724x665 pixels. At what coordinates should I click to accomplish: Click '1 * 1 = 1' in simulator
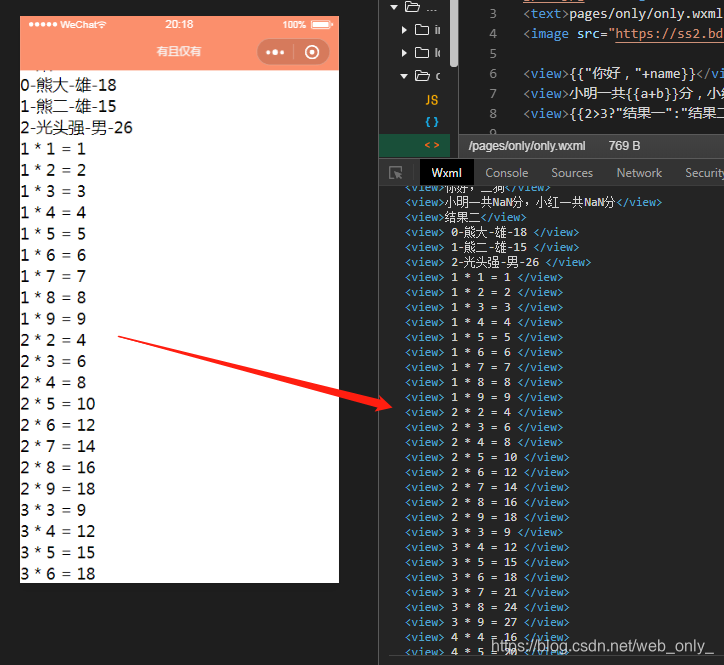click(x=53, y=149)
